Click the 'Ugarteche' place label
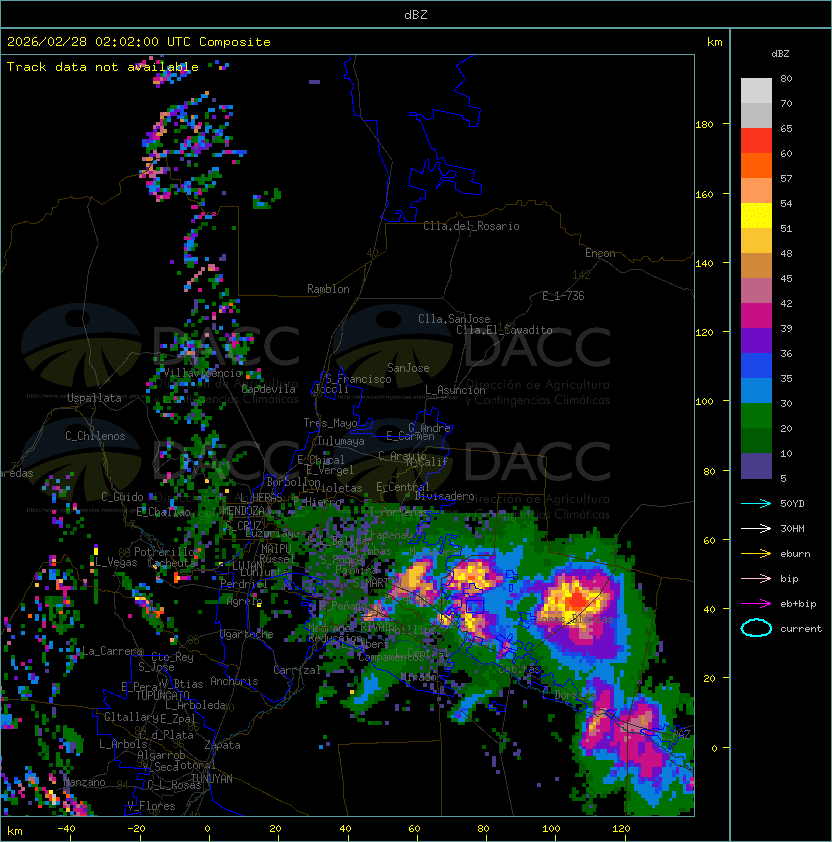 pos(247,634)
